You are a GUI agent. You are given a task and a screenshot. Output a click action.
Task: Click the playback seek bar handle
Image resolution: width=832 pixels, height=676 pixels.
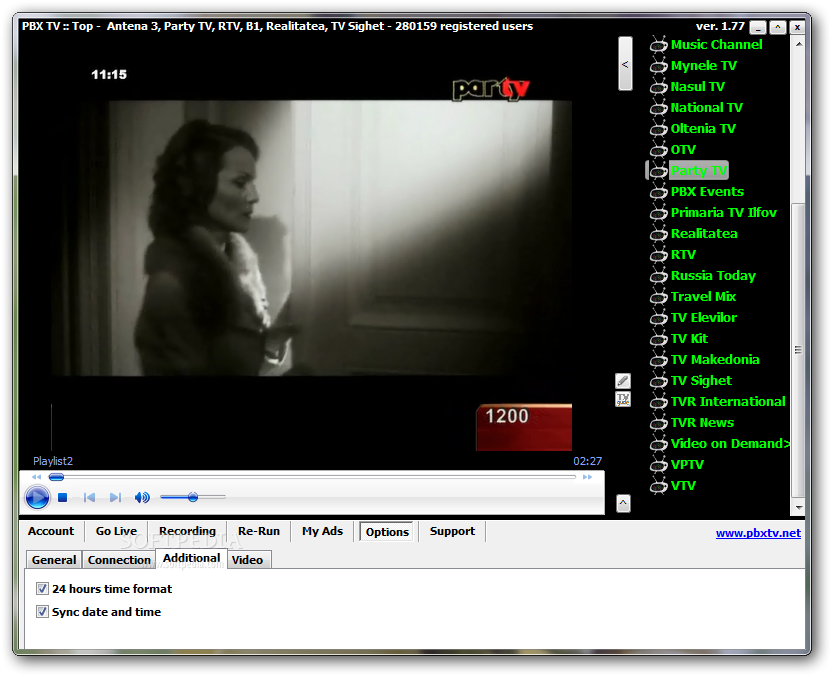[56, 477]
